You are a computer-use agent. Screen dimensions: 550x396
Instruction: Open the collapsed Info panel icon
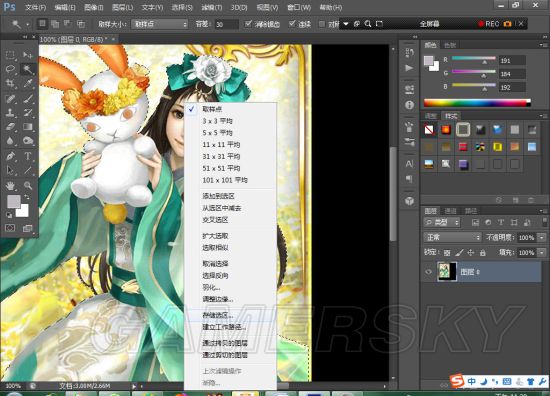tap(409, 105)
